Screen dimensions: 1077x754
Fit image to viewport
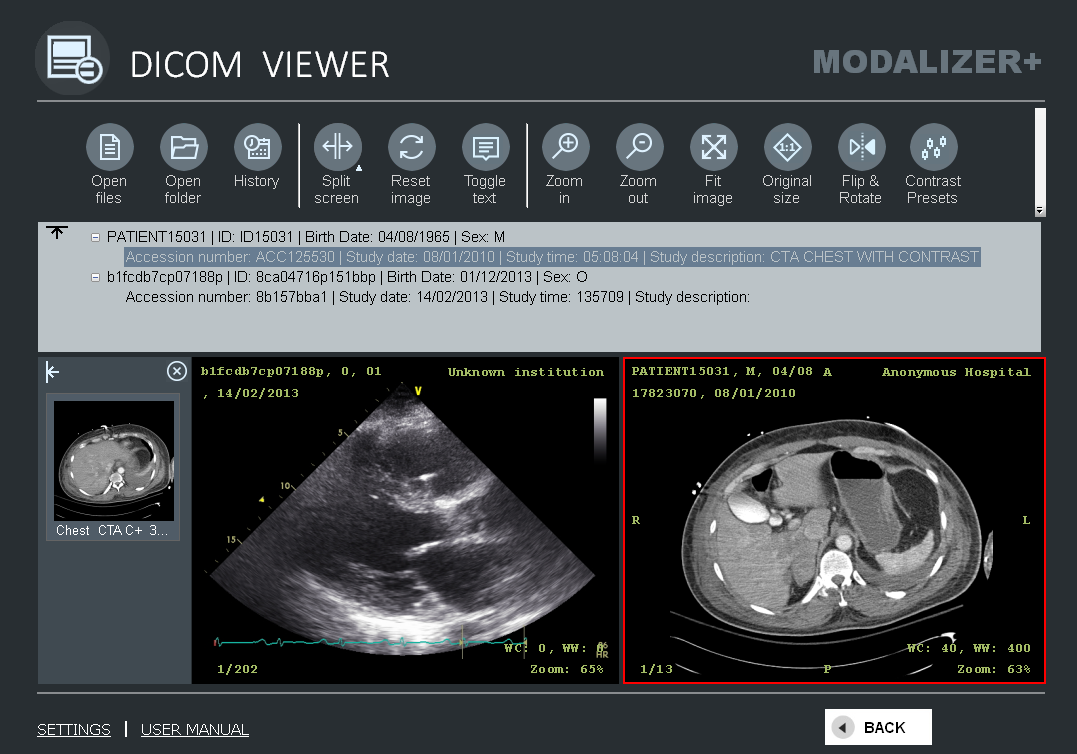713,148
